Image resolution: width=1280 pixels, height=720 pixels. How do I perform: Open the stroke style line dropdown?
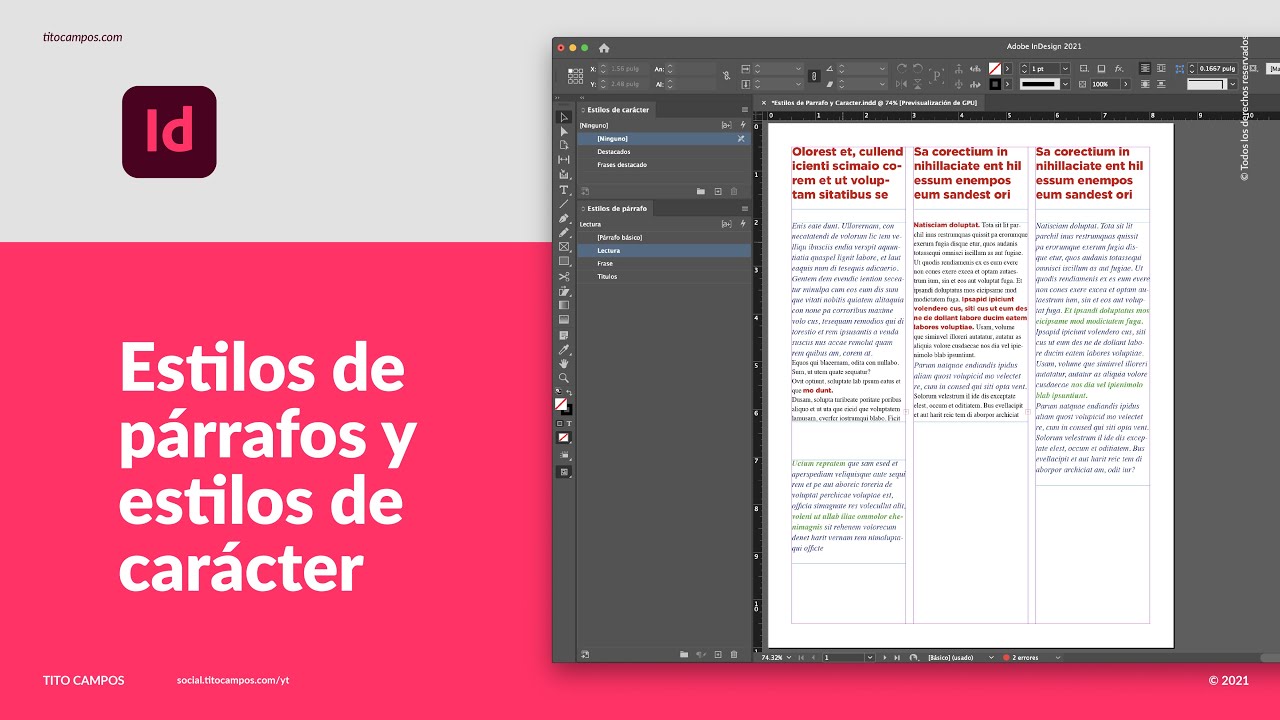[x=1066, y=84]
